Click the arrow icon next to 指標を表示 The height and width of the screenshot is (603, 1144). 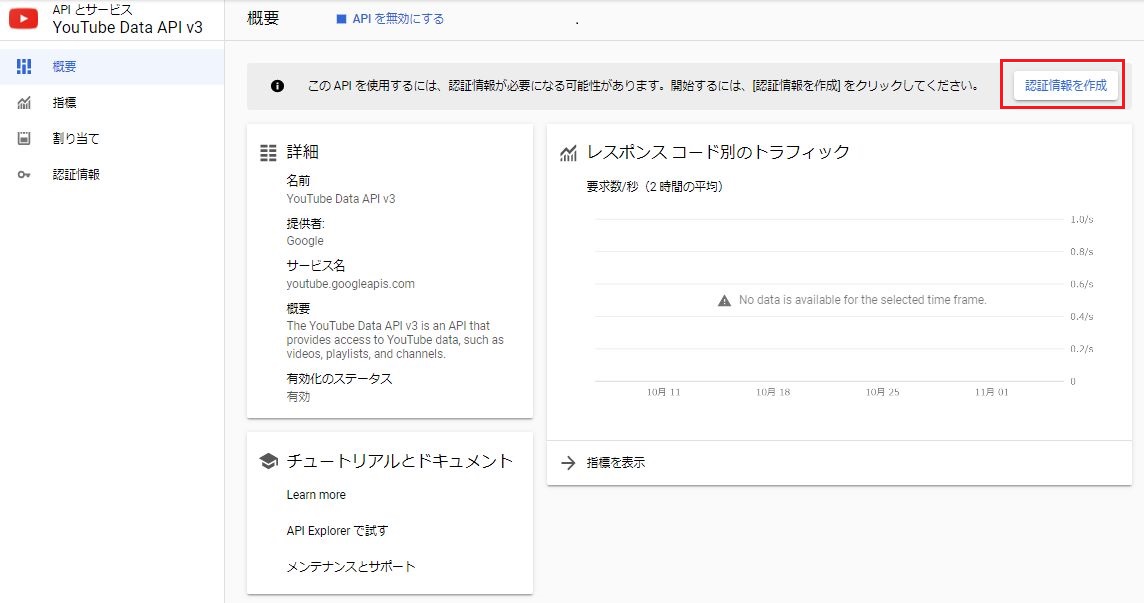(x=568, y=463)
